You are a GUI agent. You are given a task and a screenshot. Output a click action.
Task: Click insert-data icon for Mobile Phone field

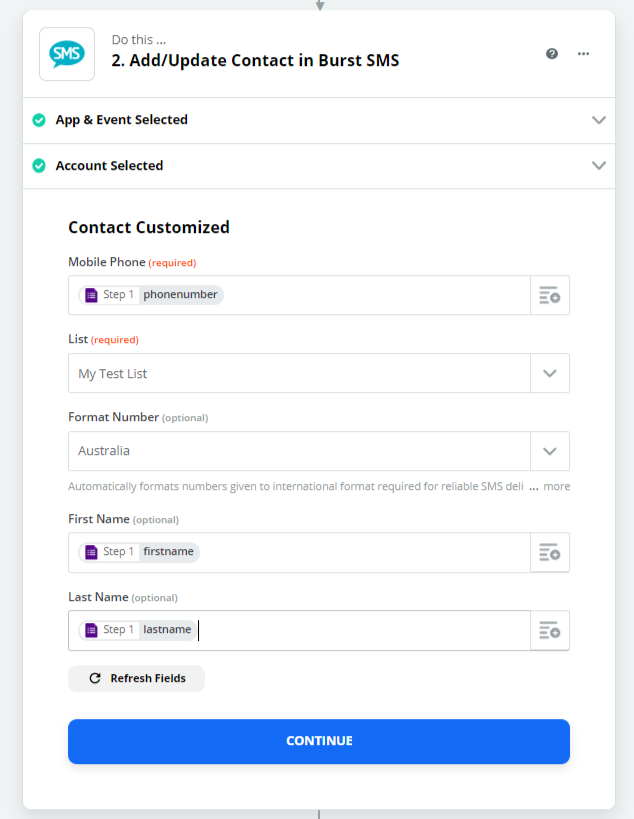tap(549, 295)
